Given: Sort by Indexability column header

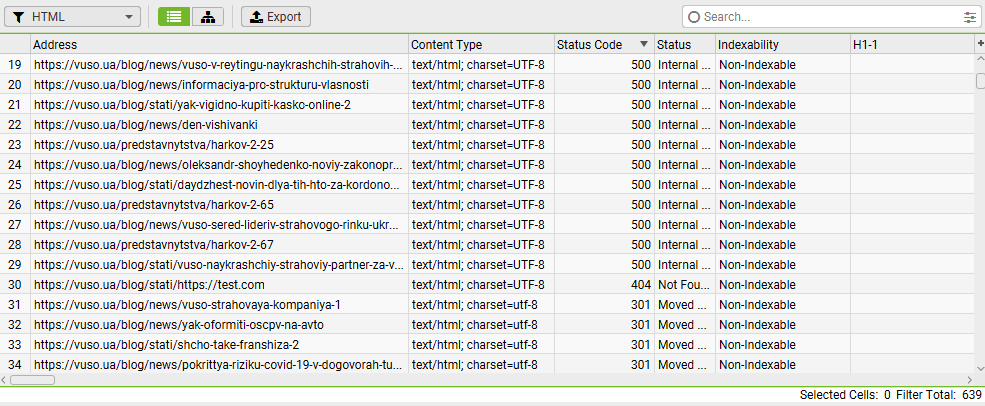Looking at the screenshot, I should click(781, 44).
